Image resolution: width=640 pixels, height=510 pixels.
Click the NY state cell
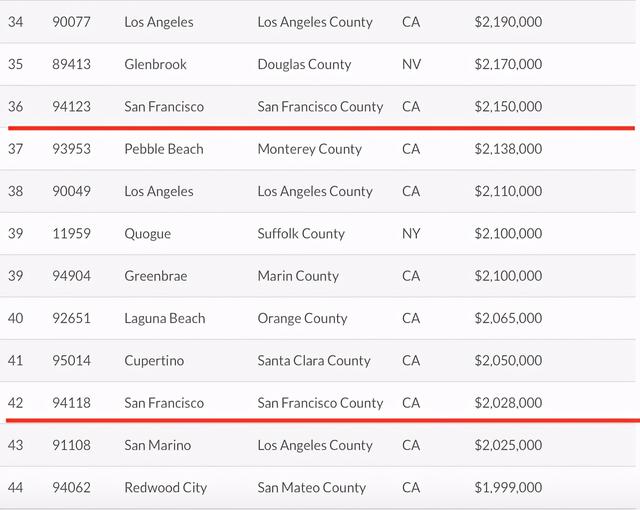(411, 234)
